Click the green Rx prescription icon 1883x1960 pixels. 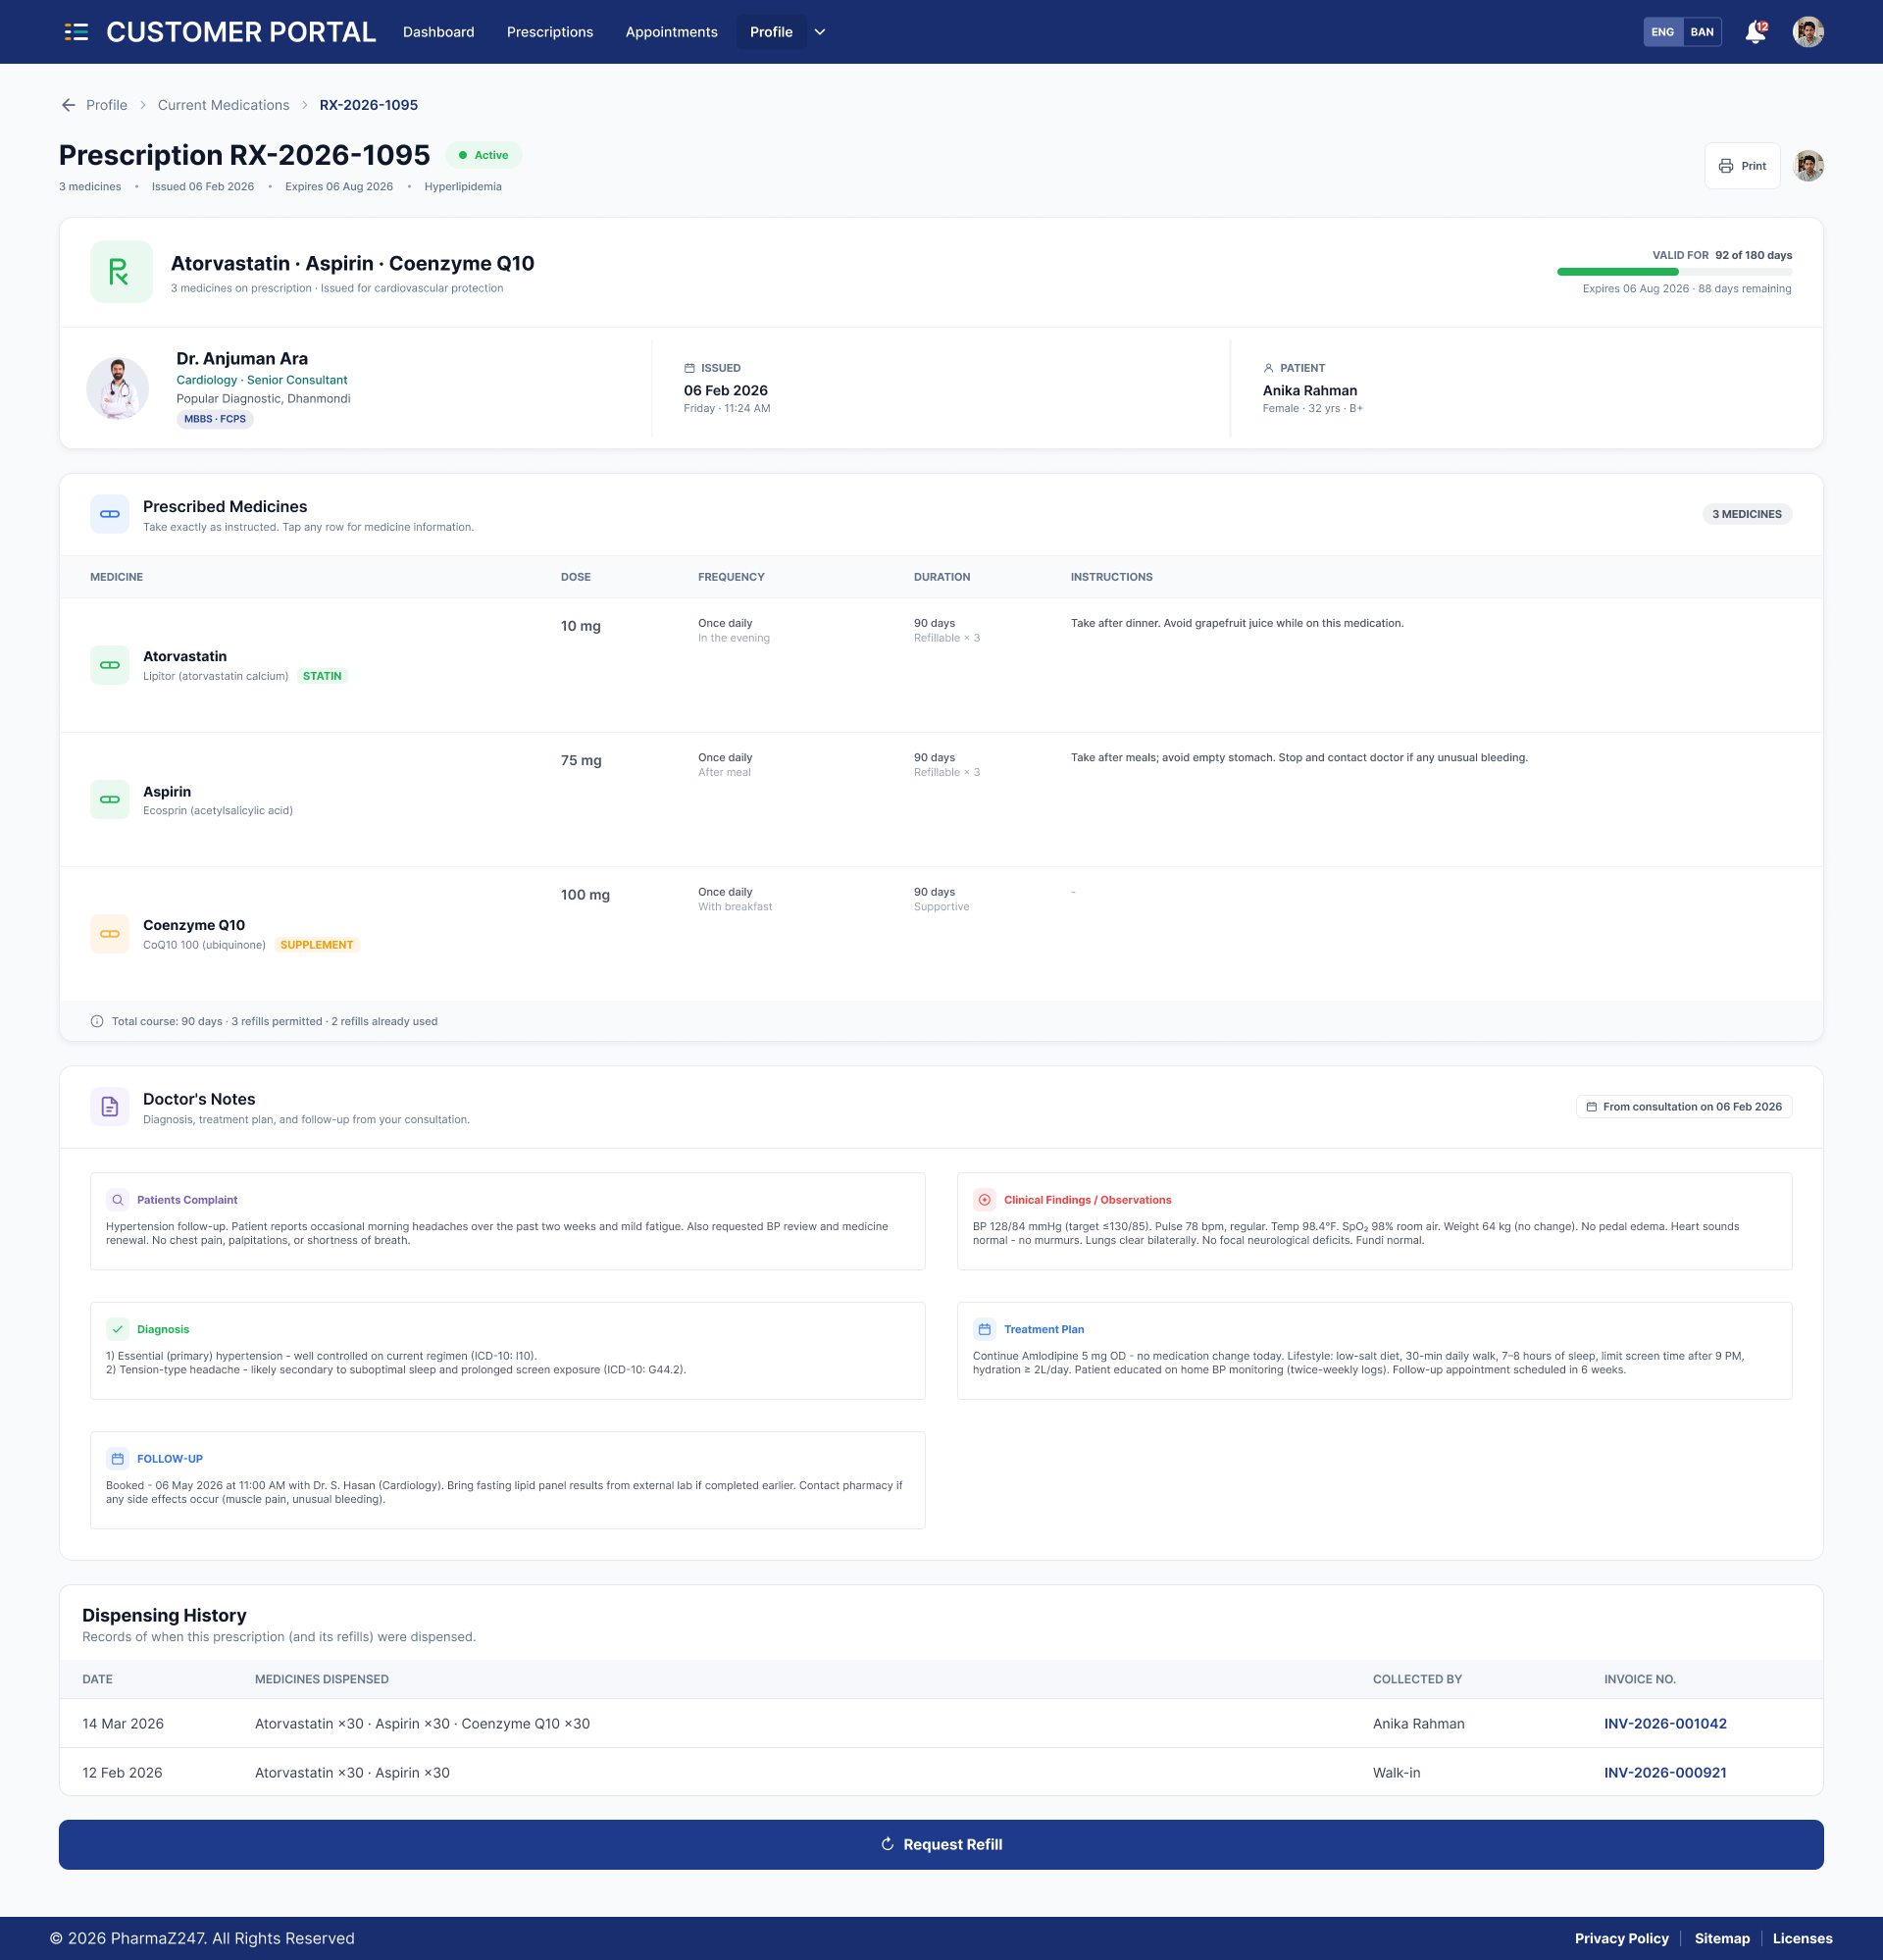121,271
